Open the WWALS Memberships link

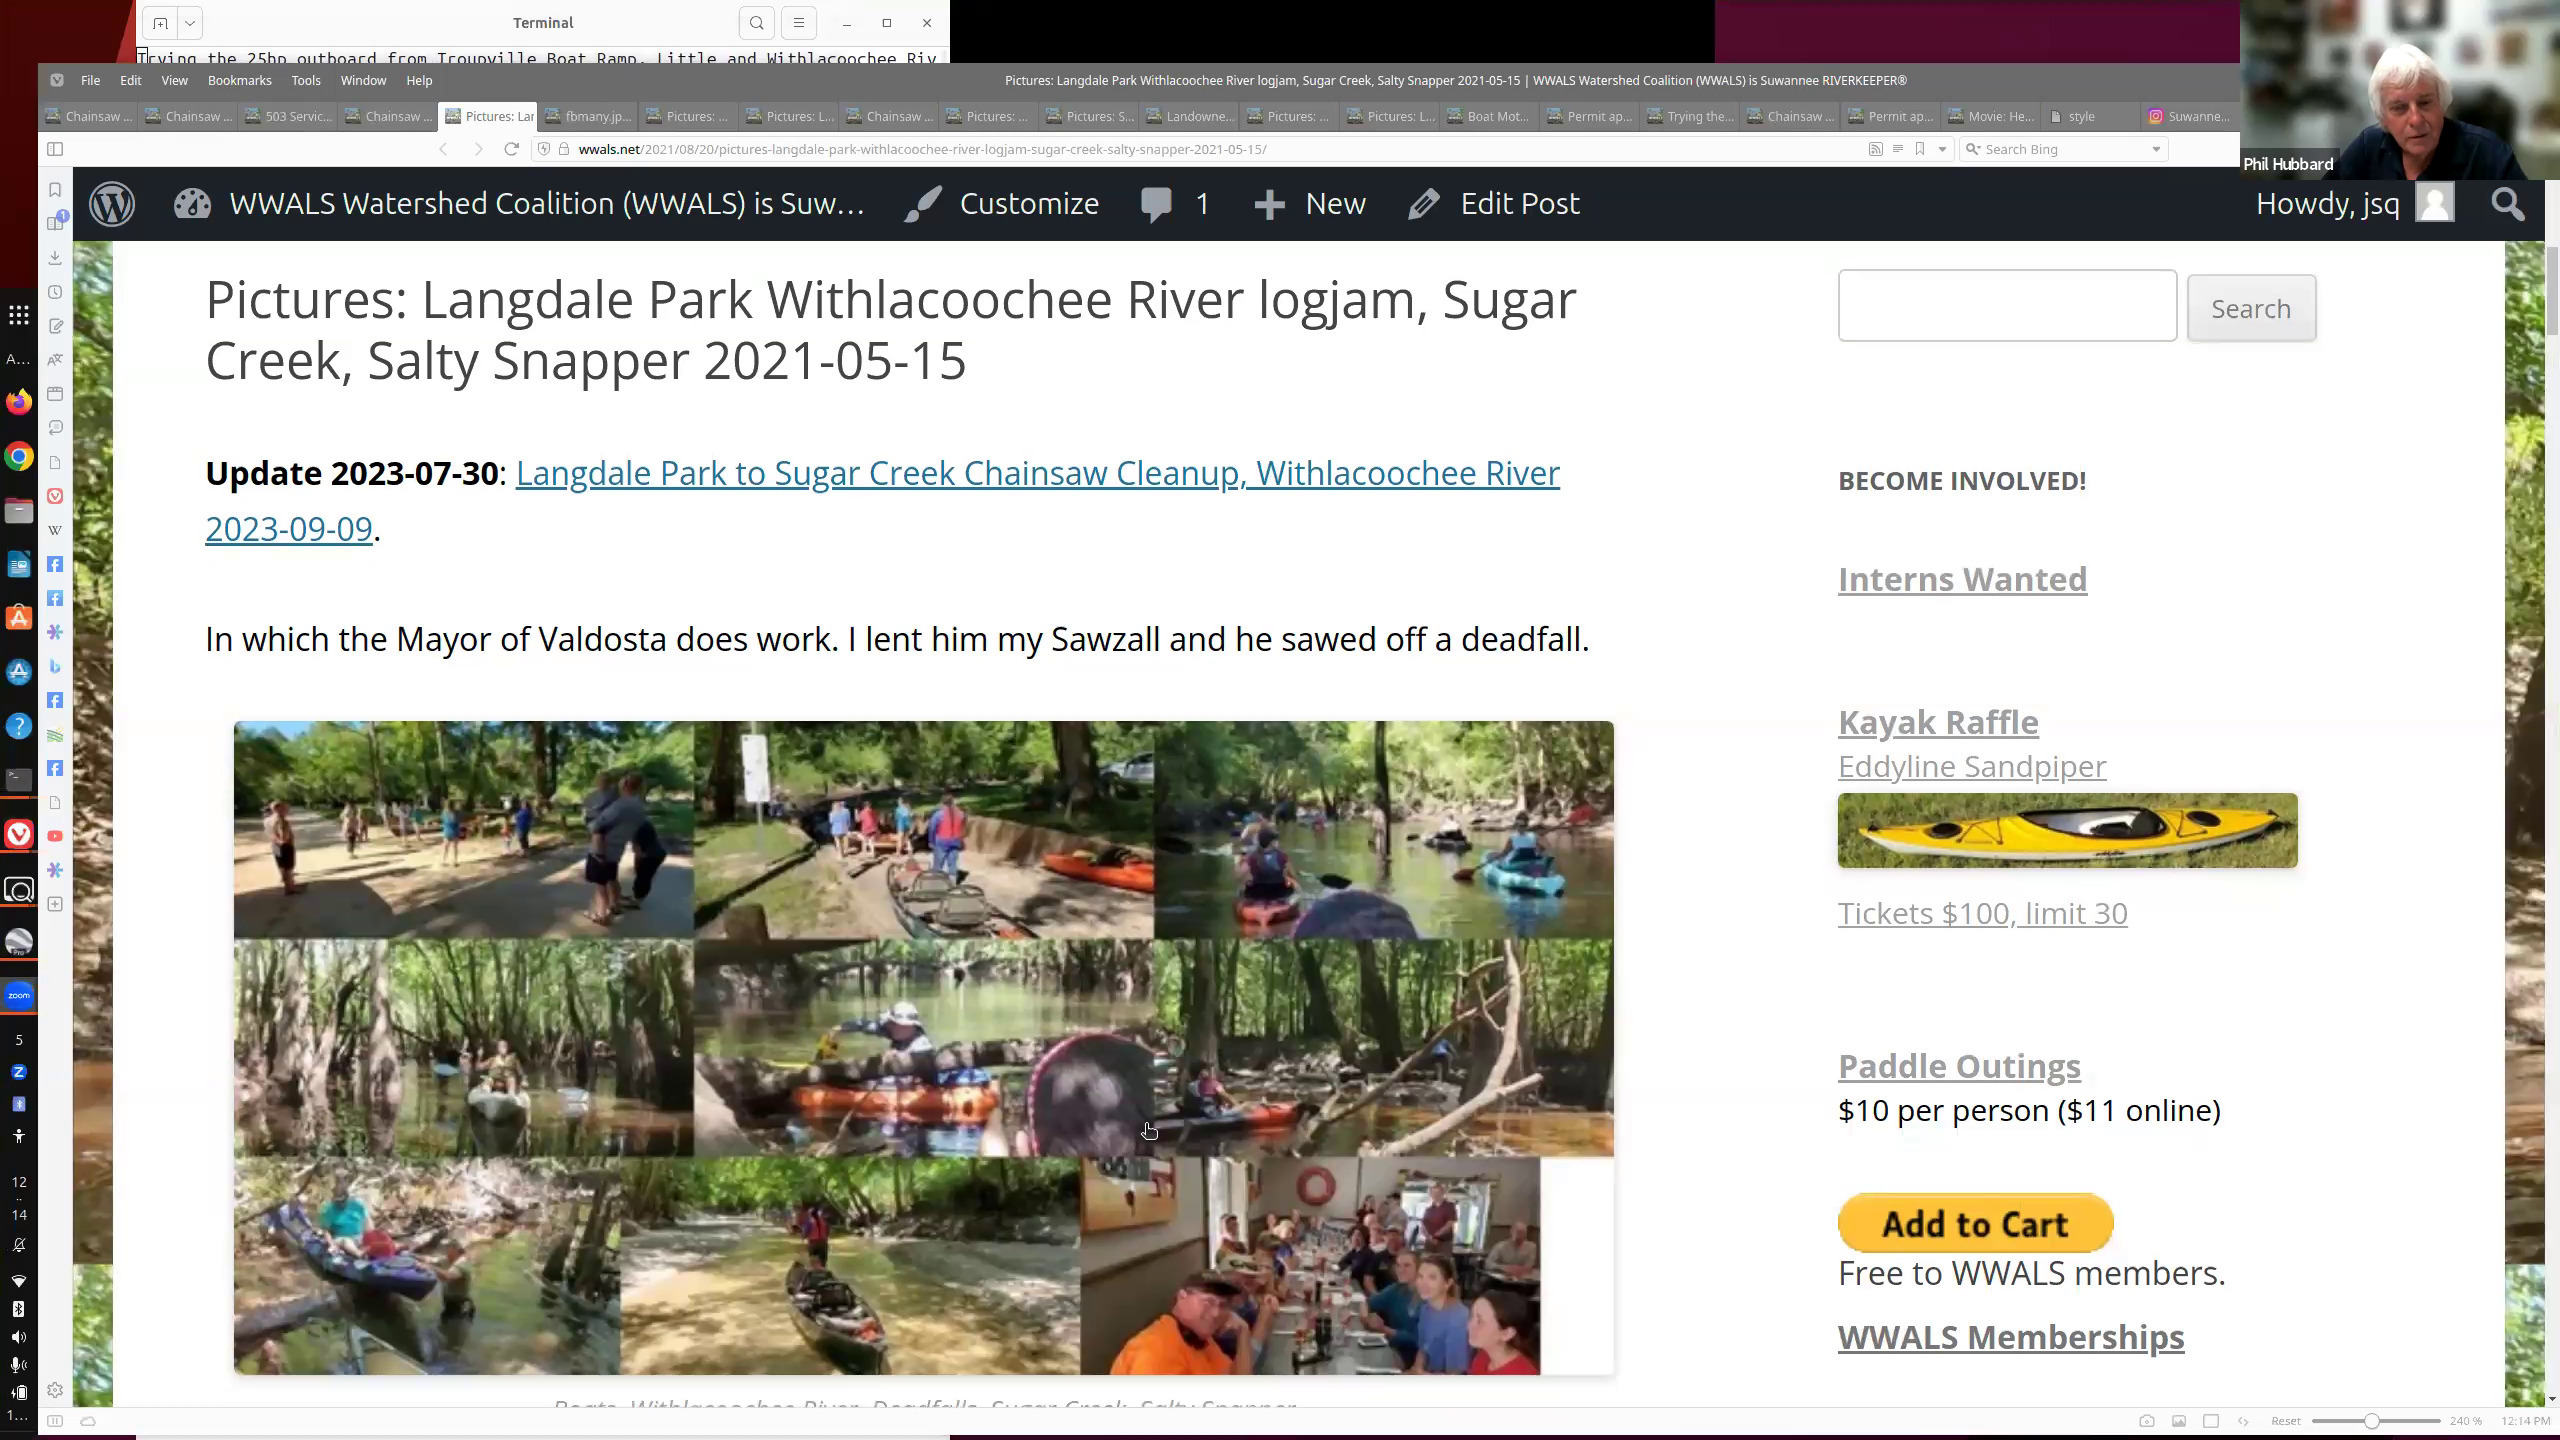2011,1337
